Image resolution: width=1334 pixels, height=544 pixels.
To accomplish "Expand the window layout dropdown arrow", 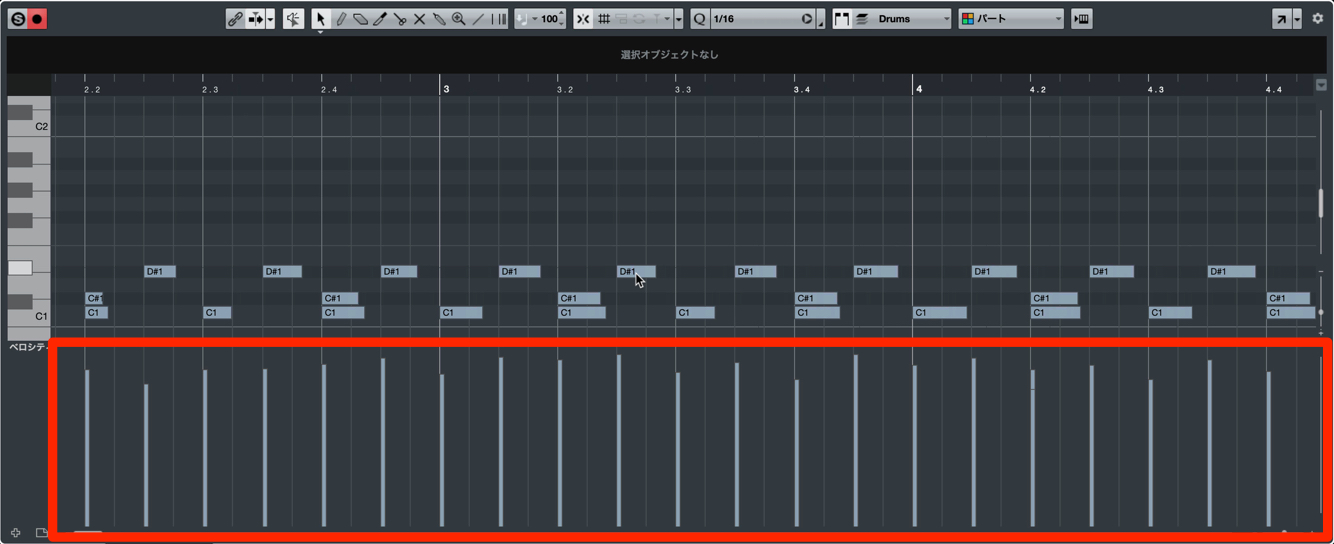I will point(1297,19).
